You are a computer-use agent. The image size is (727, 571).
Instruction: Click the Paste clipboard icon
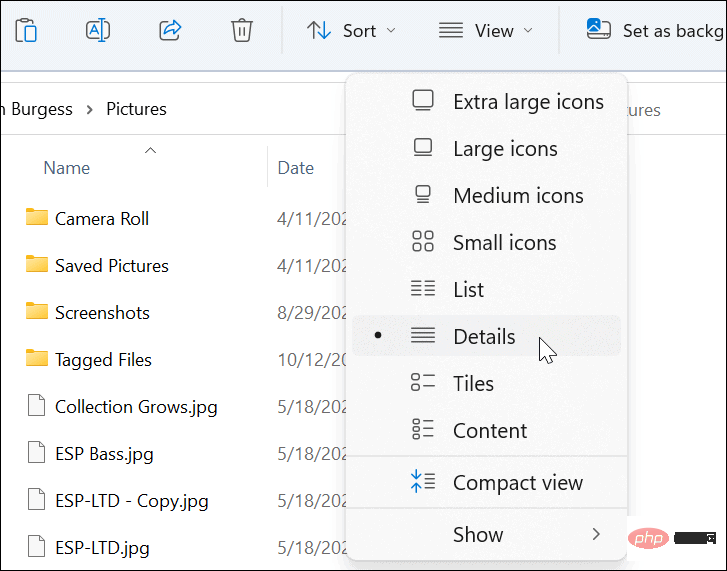26,30
